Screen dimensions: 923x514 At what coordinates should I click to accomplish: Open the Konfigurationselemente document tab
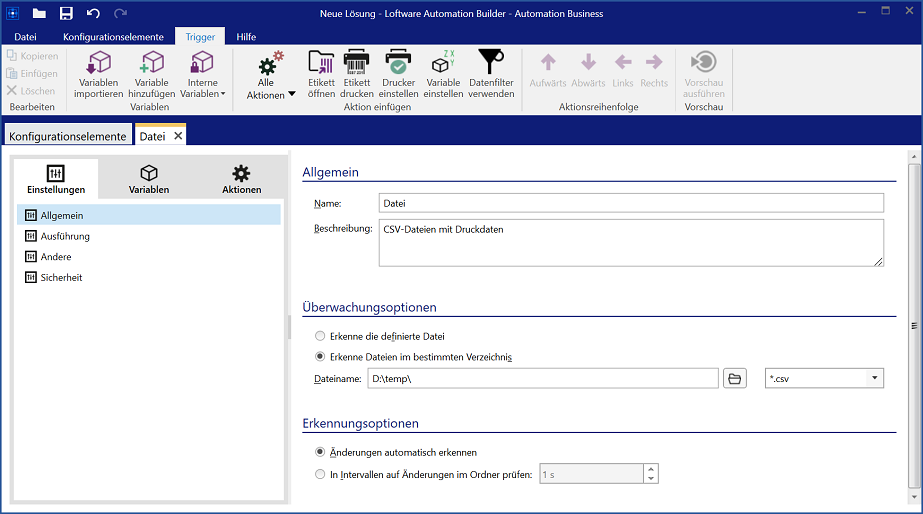(x=68, y=136)
